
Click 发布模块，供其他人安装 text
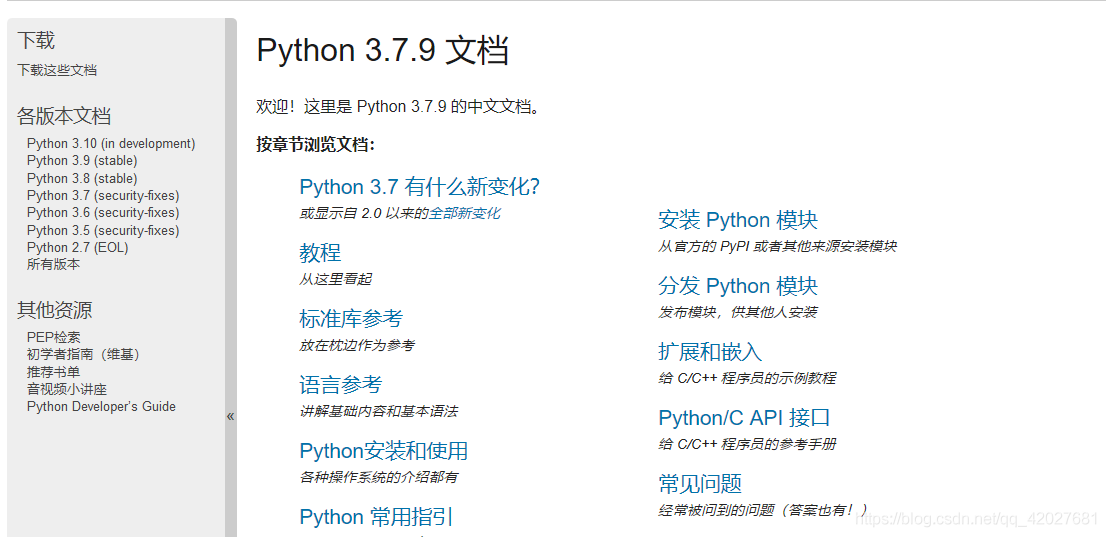coord(738,312)
